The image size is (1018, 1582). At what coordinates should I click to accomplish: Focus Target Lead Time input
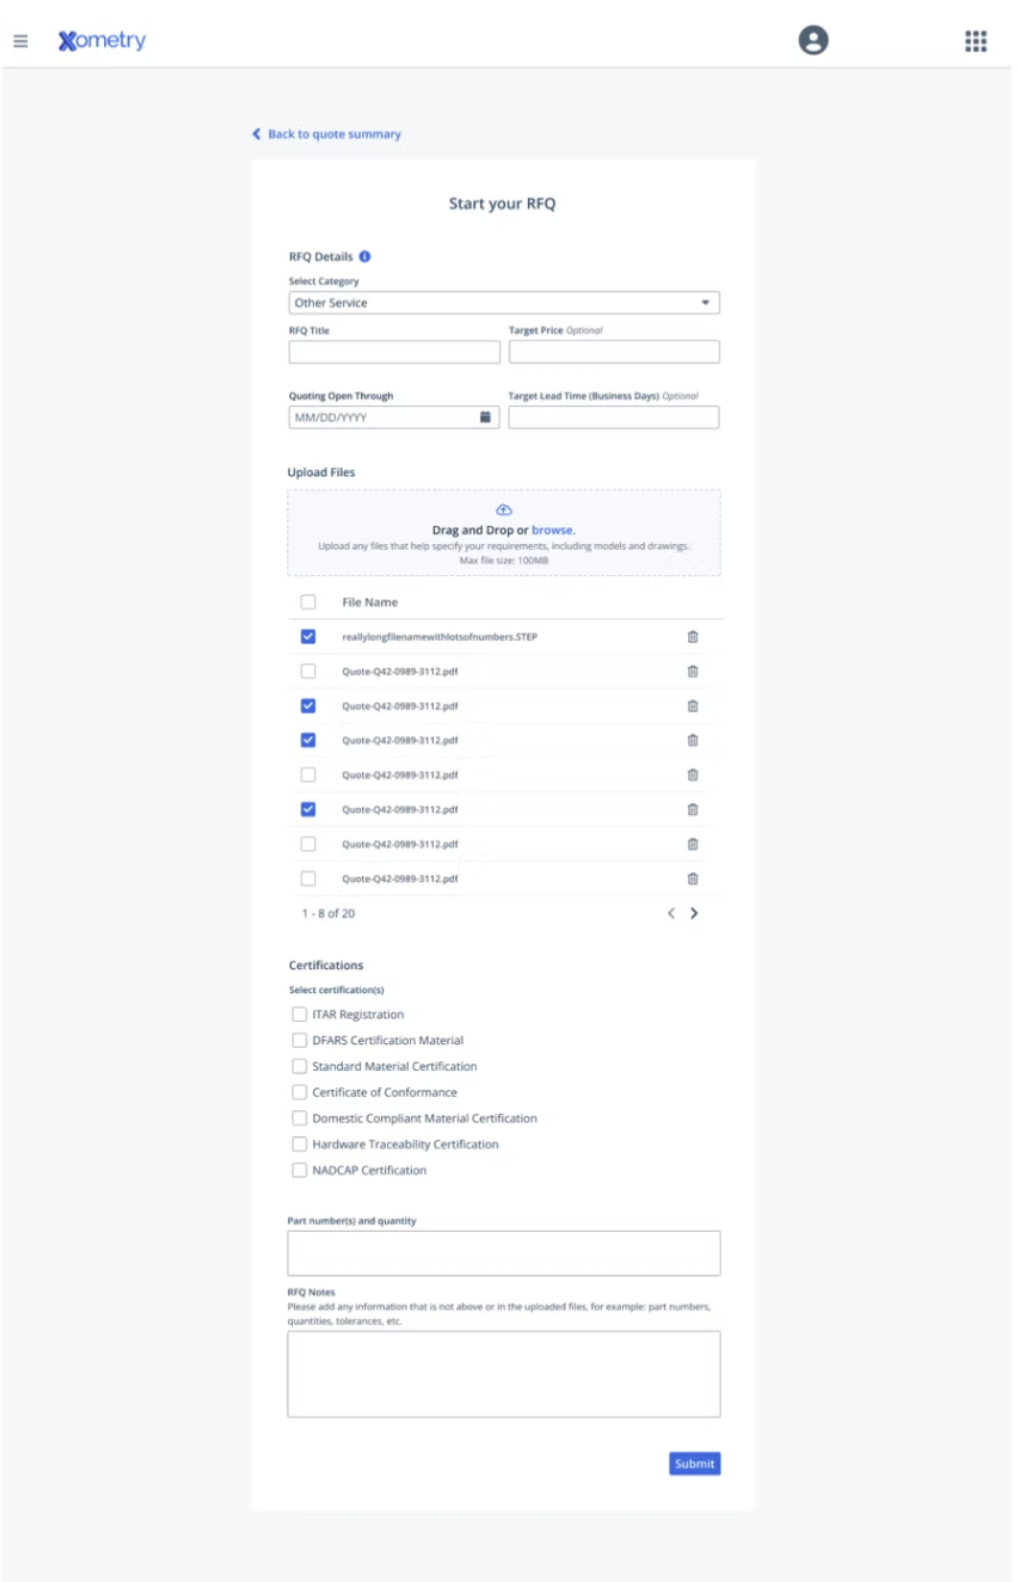pos(614,417)
